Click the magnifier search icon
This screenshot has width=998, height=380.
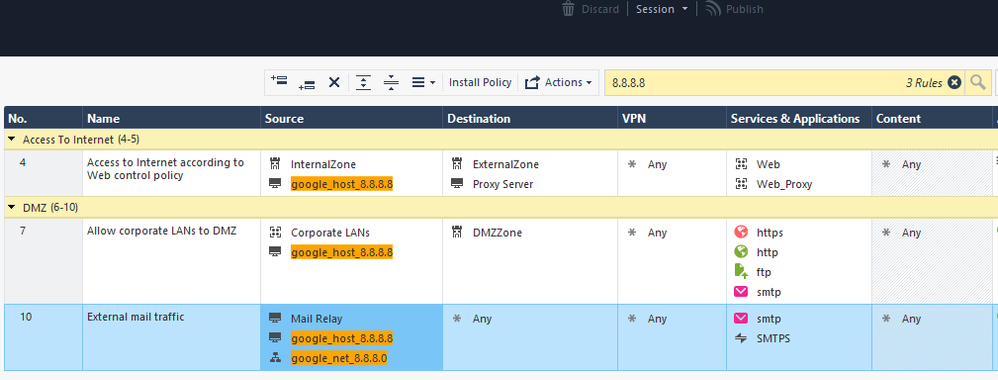977,82
